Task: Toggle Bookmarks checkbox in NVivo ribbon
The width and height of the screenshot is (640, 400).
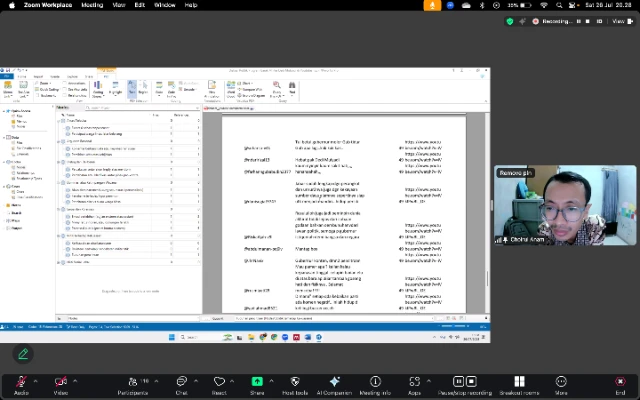Action: tap(38, 96)
